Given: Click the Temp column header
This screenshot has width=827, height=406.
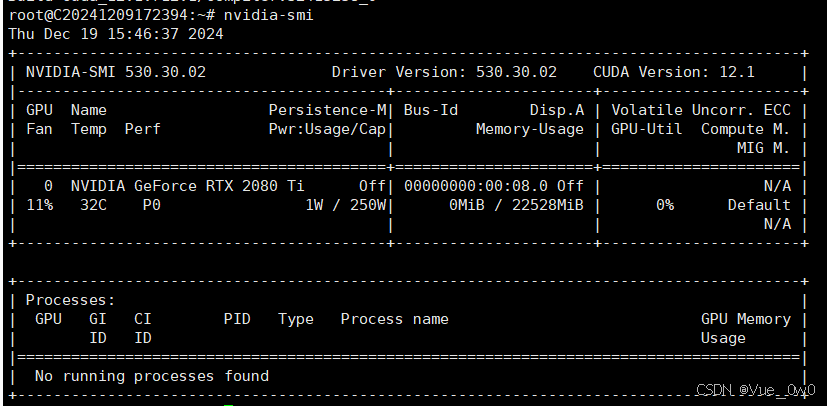Looking at the screenshot, I should click(x=89, y=129).
